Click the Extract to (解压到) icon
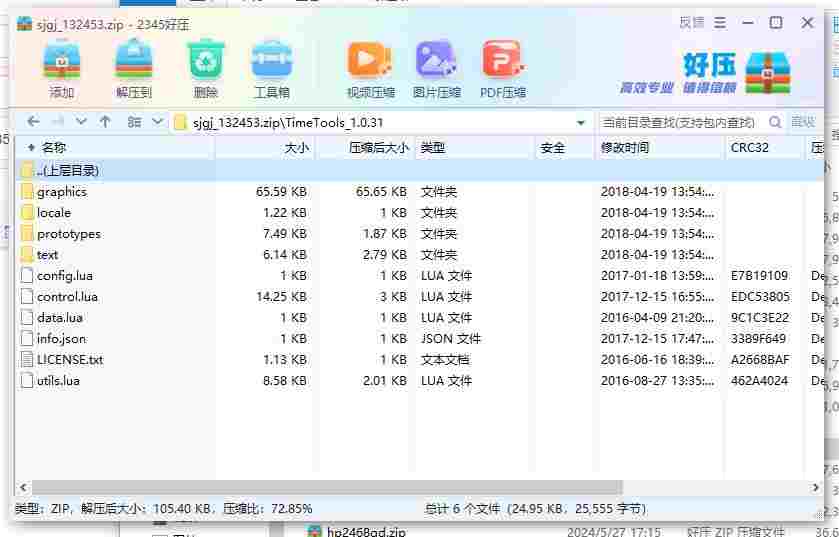 (x=134, y=60)
